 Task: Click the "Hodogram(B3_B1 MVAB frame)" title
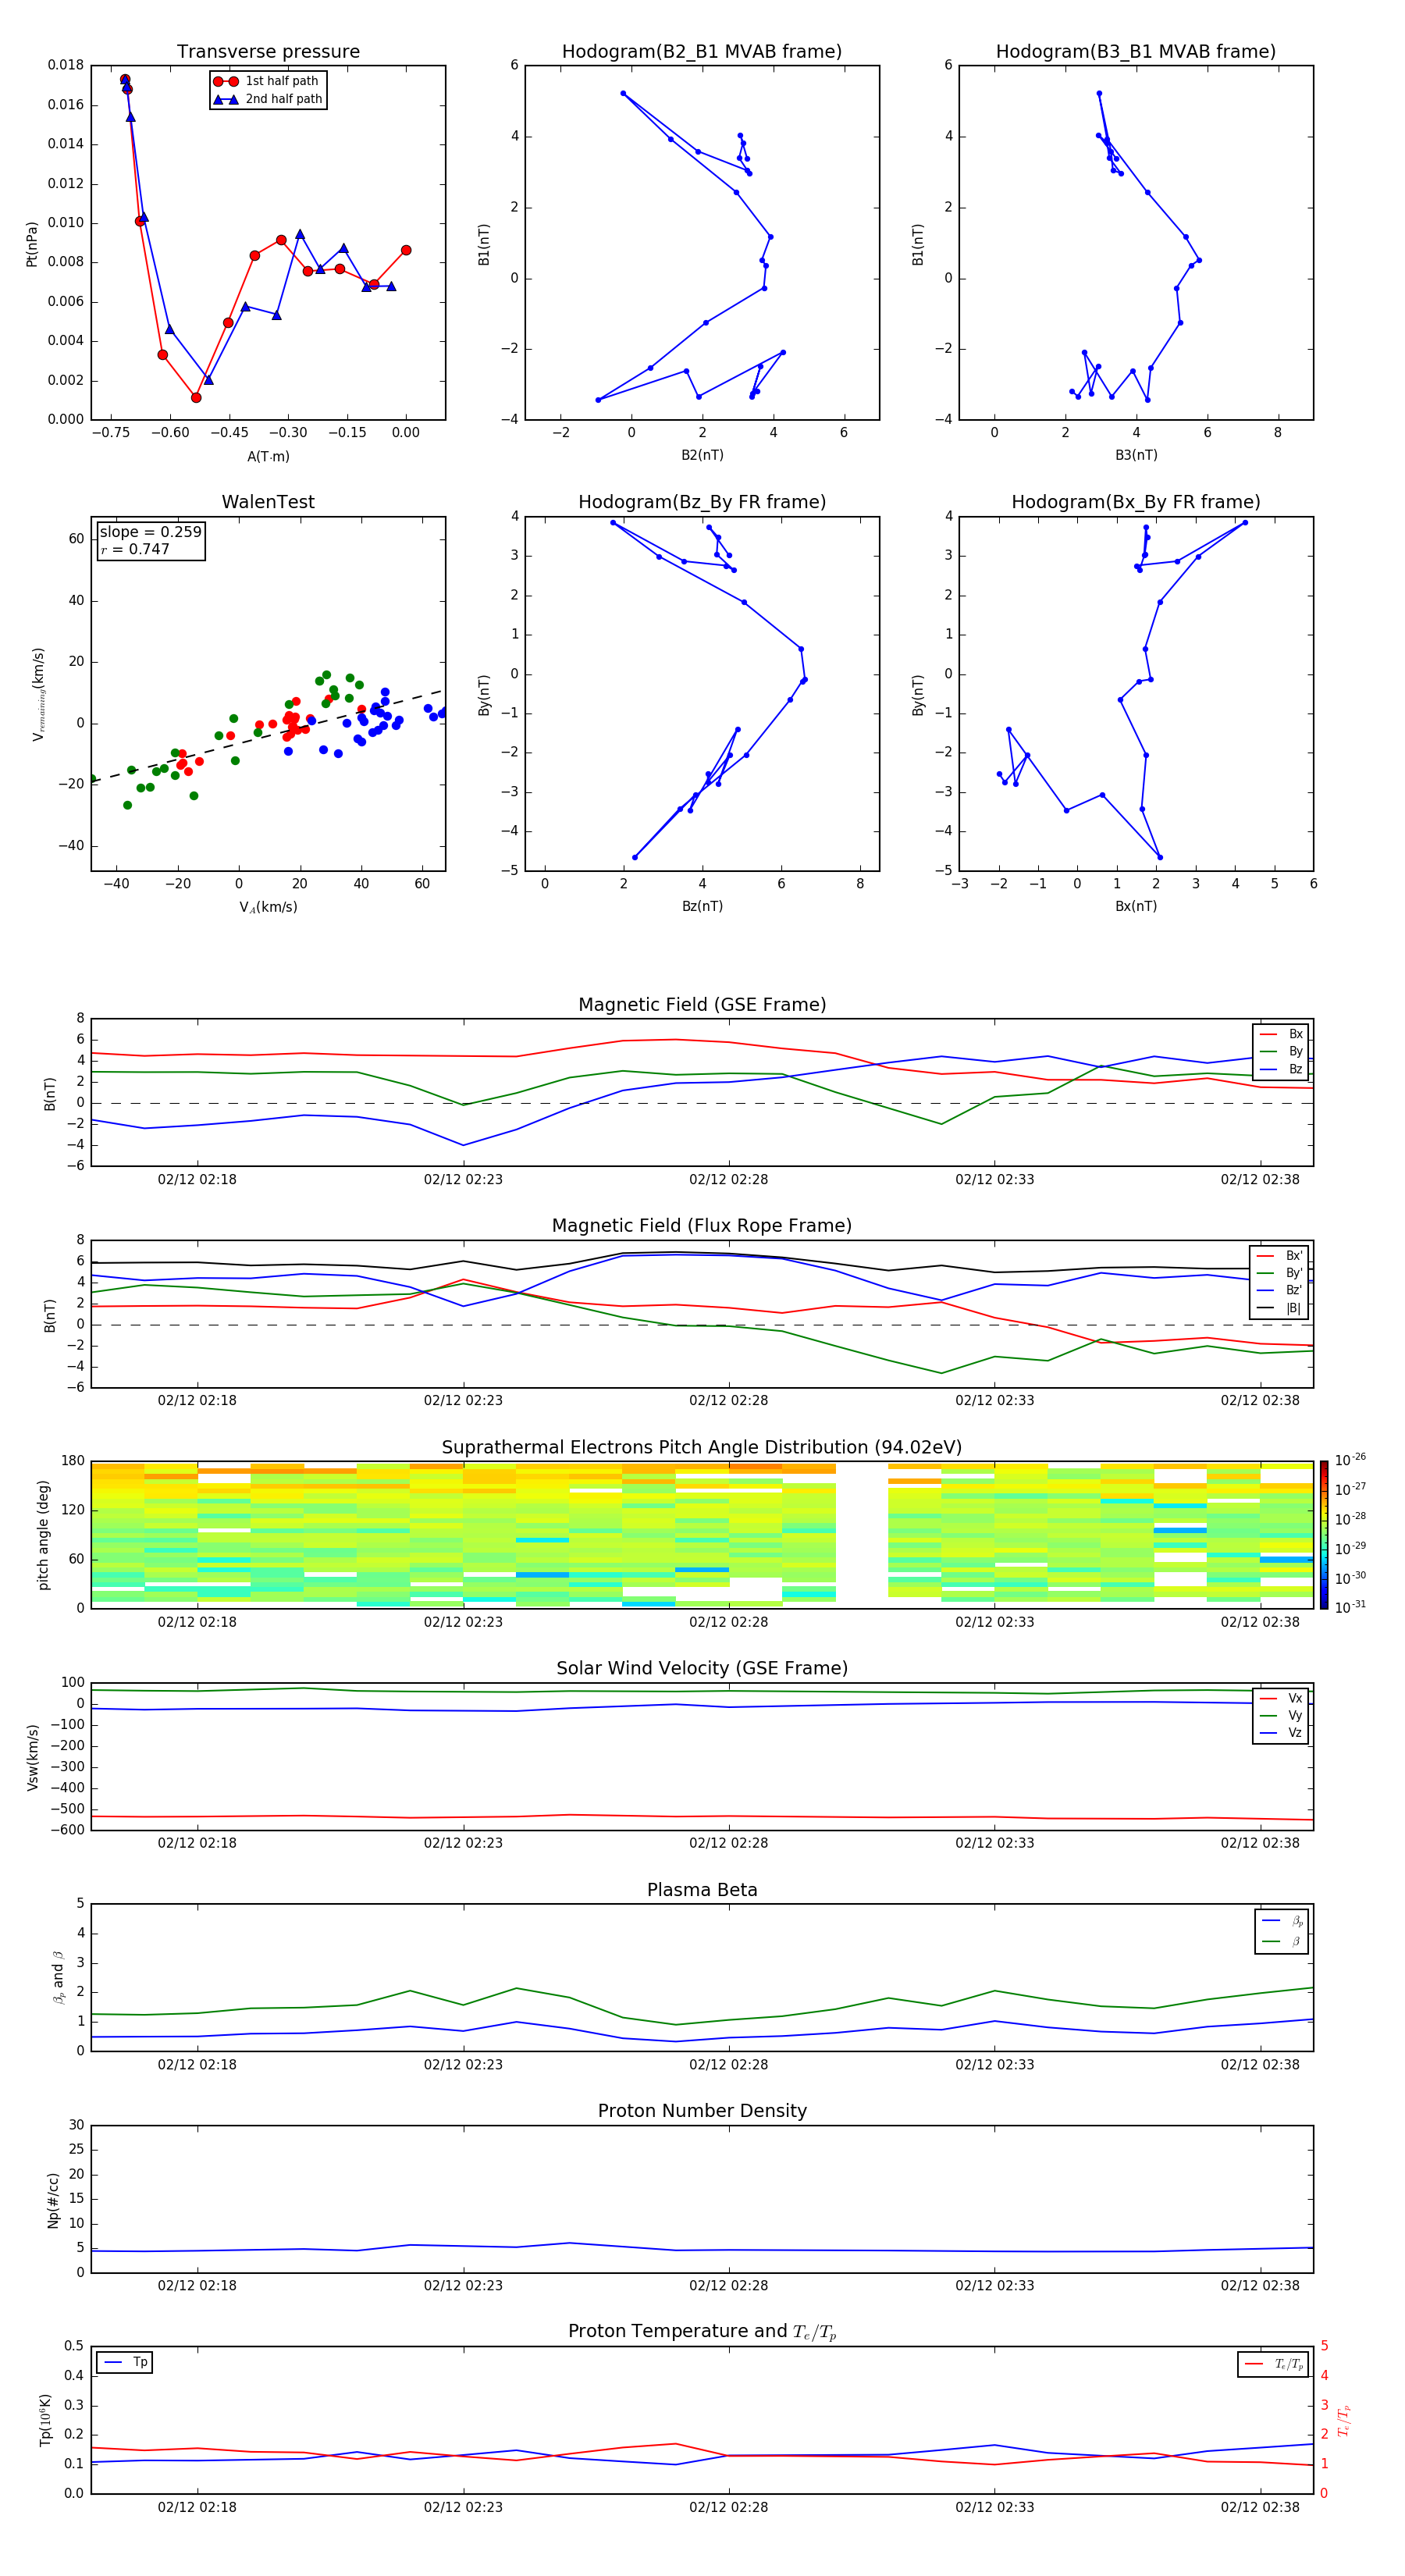click(1136, 52)
